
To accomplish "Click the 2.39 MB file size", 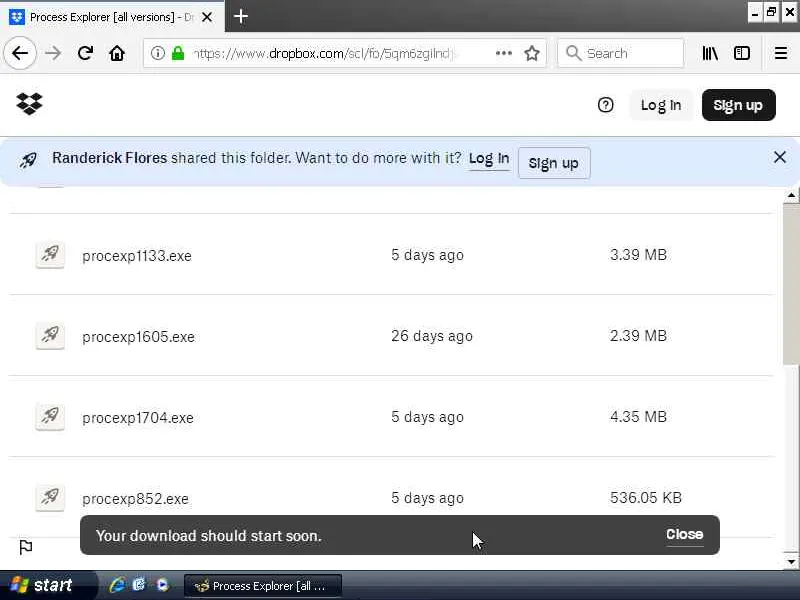I will [x=638, y=336].
